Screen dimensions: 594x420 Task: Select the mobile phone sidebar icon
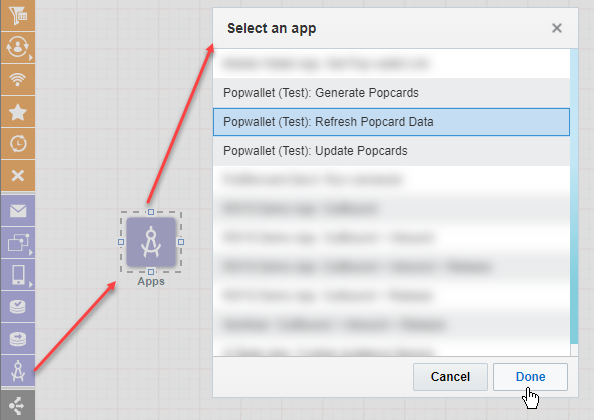coord(17,274)
